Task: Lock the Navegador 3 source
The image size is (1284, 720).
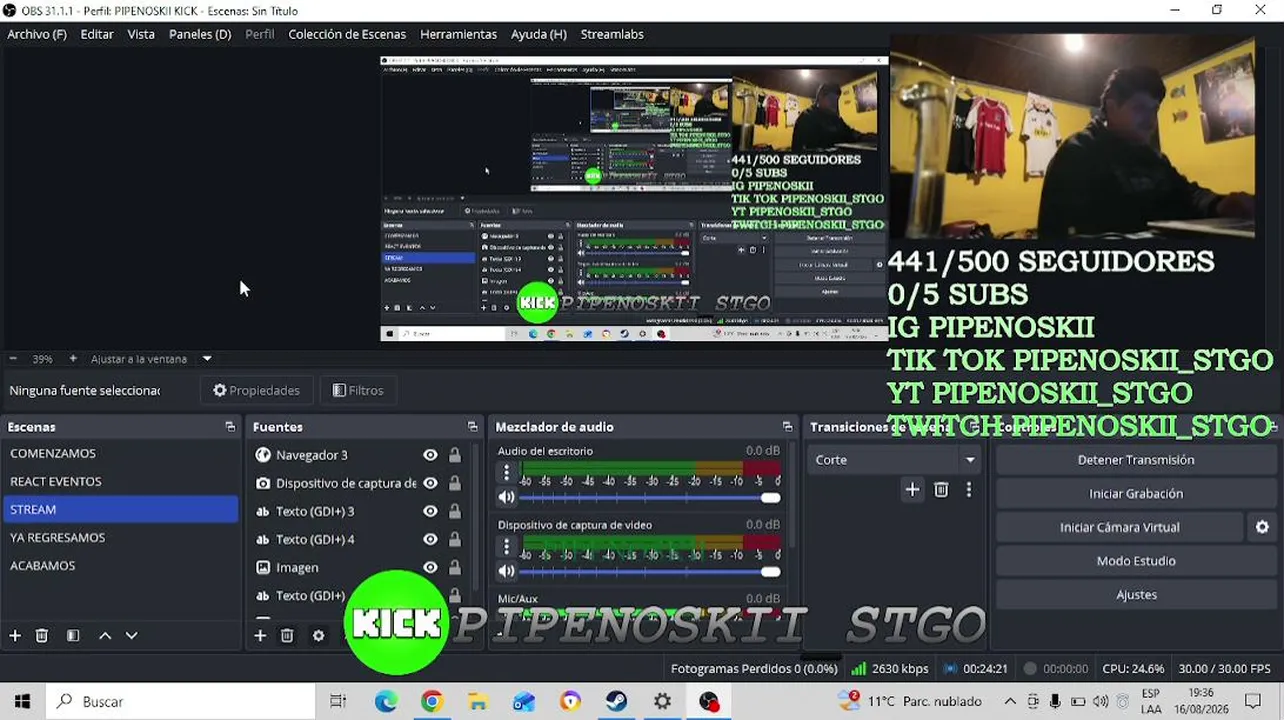Action: tap(455, 455)
